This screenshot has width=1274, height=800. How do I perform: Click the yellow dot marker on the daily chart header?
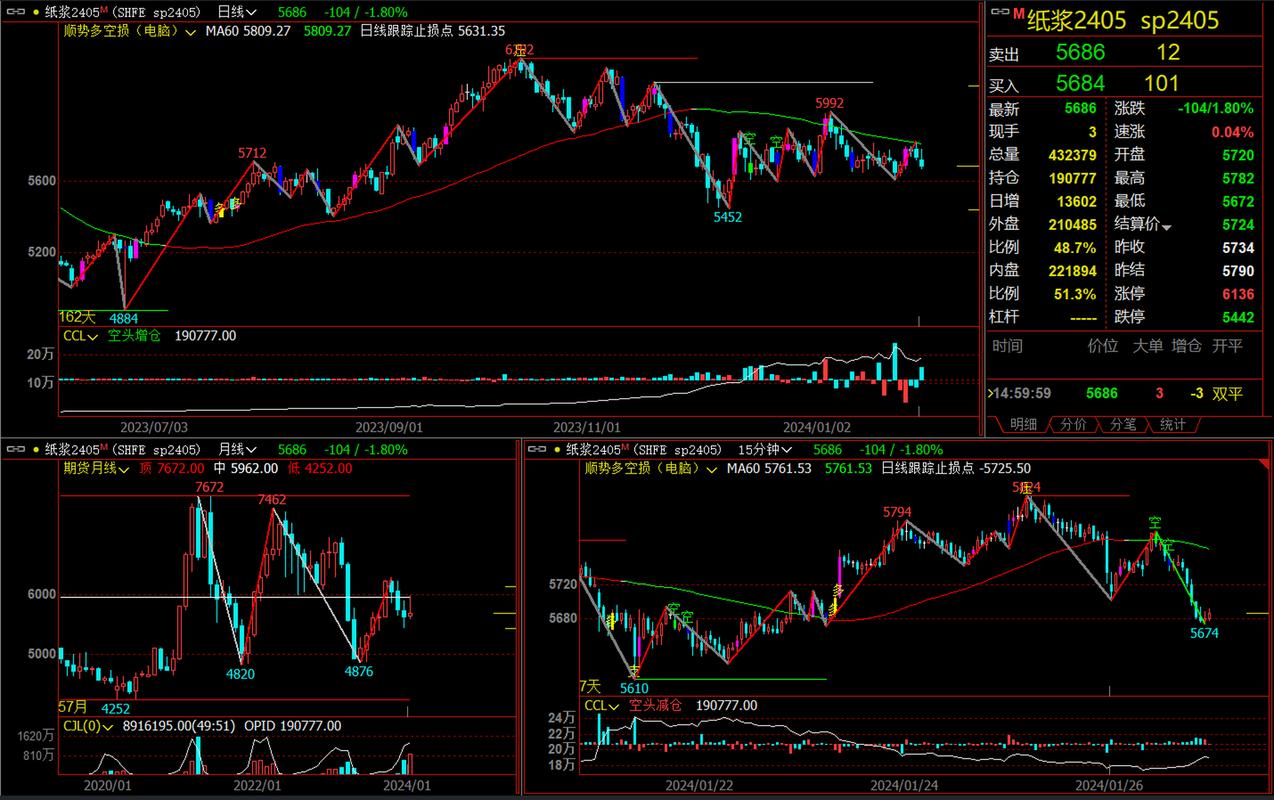pyautogui.click(x=35, y=12)
